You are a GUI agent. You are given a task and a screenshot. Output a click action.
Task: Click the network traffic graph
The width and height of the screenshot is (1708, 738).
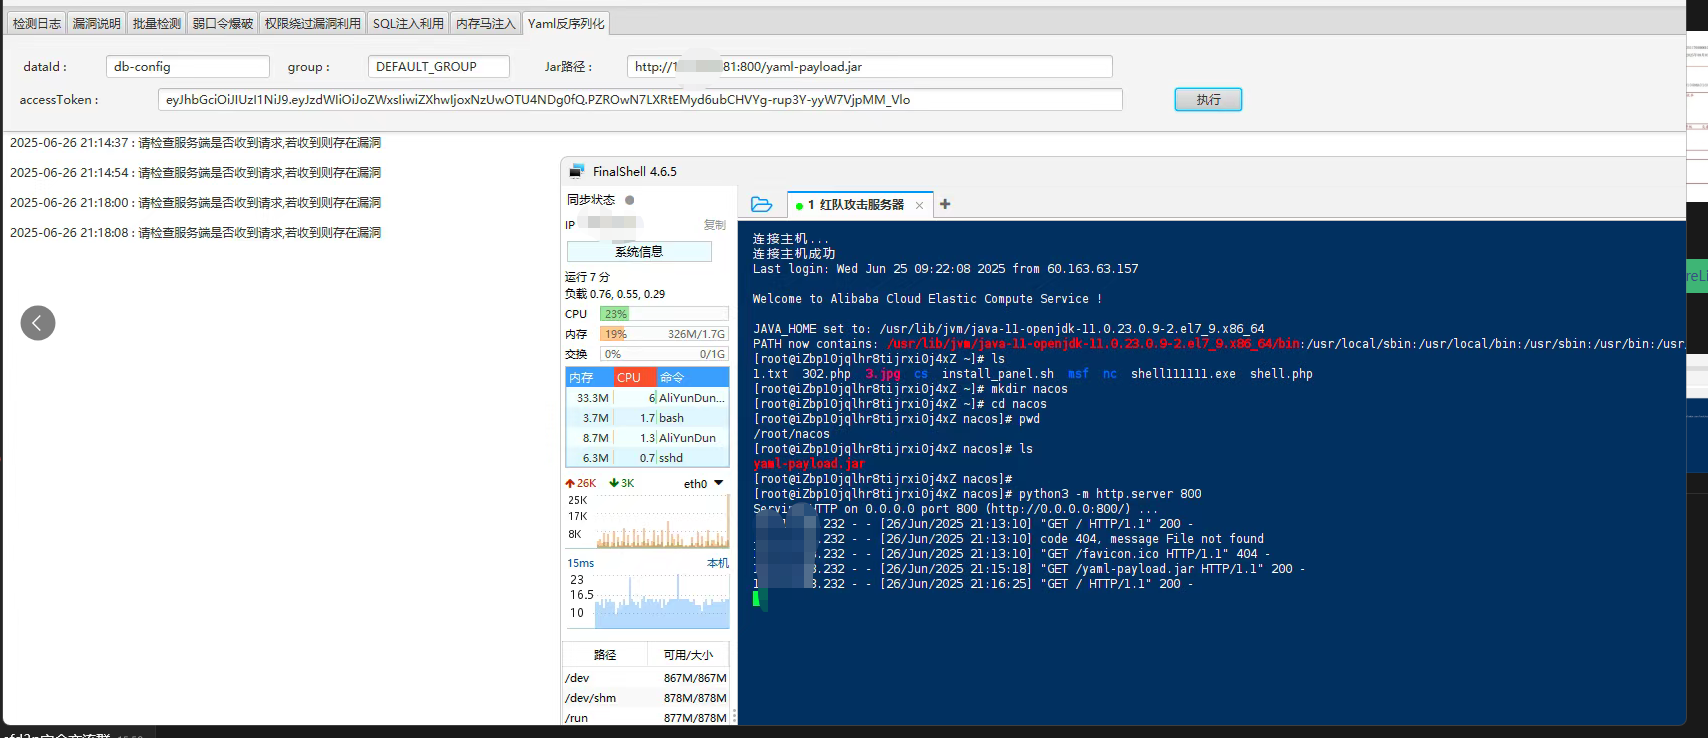click(x=663, y=521)
